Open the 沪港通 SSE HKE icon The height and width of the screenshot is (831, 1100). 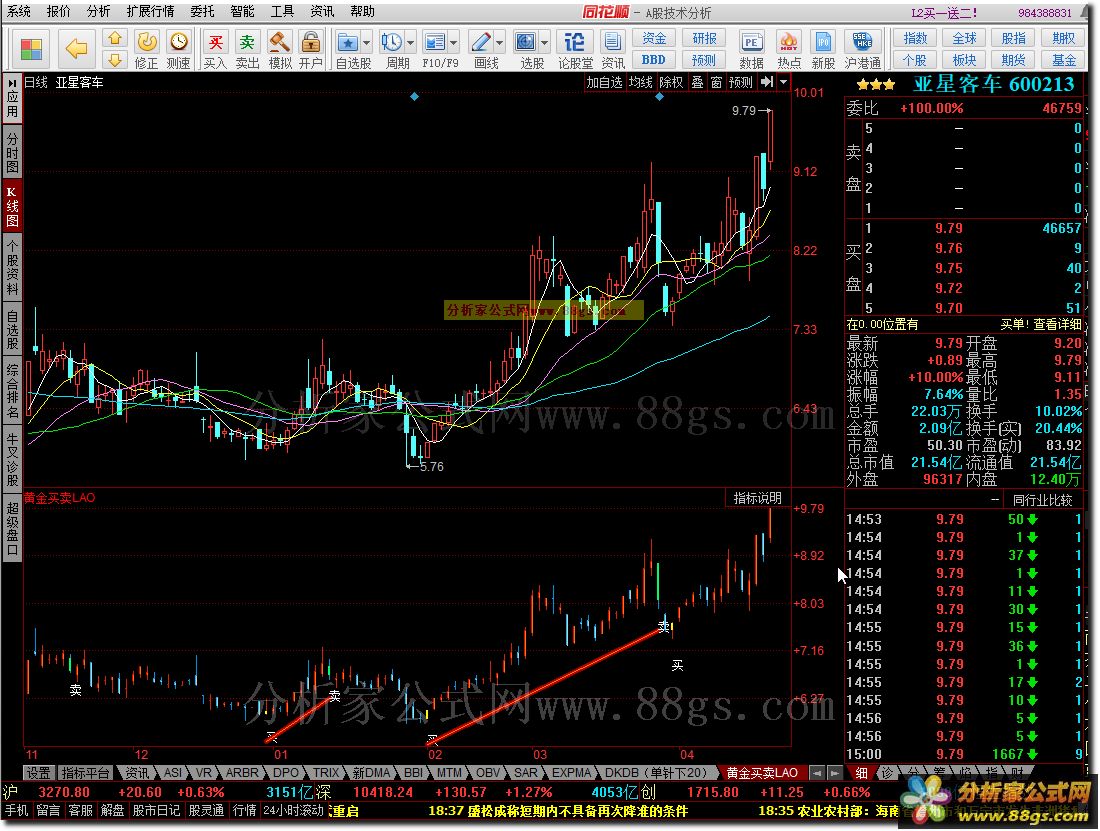(x=862, y=42)
